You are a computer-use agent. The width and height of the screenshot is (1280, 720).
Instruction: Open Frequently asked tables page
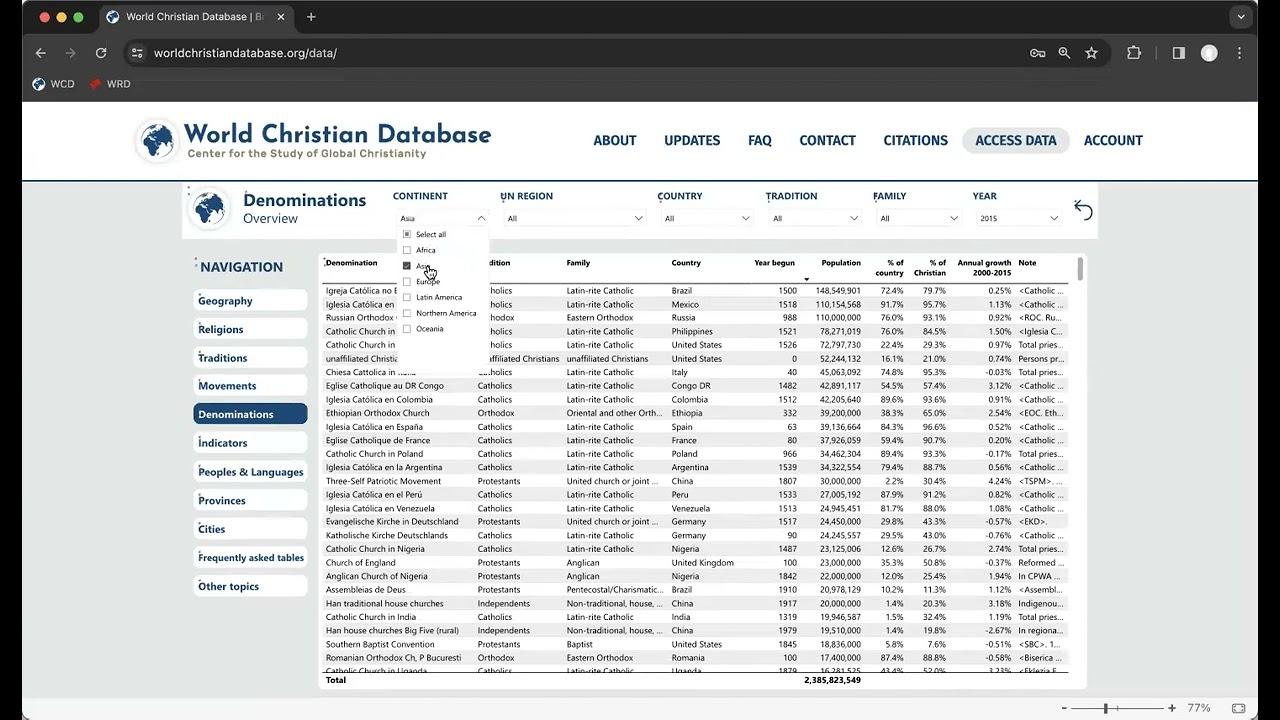[x=250, y=558]
